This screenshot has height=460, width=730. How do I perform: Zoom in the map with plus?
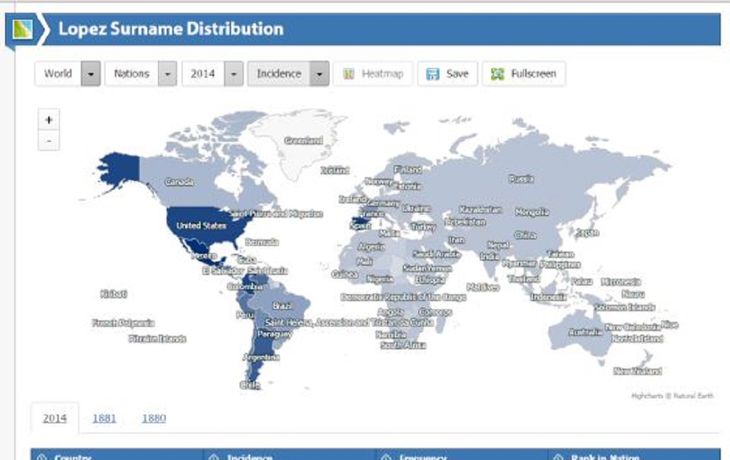[48, 120]
